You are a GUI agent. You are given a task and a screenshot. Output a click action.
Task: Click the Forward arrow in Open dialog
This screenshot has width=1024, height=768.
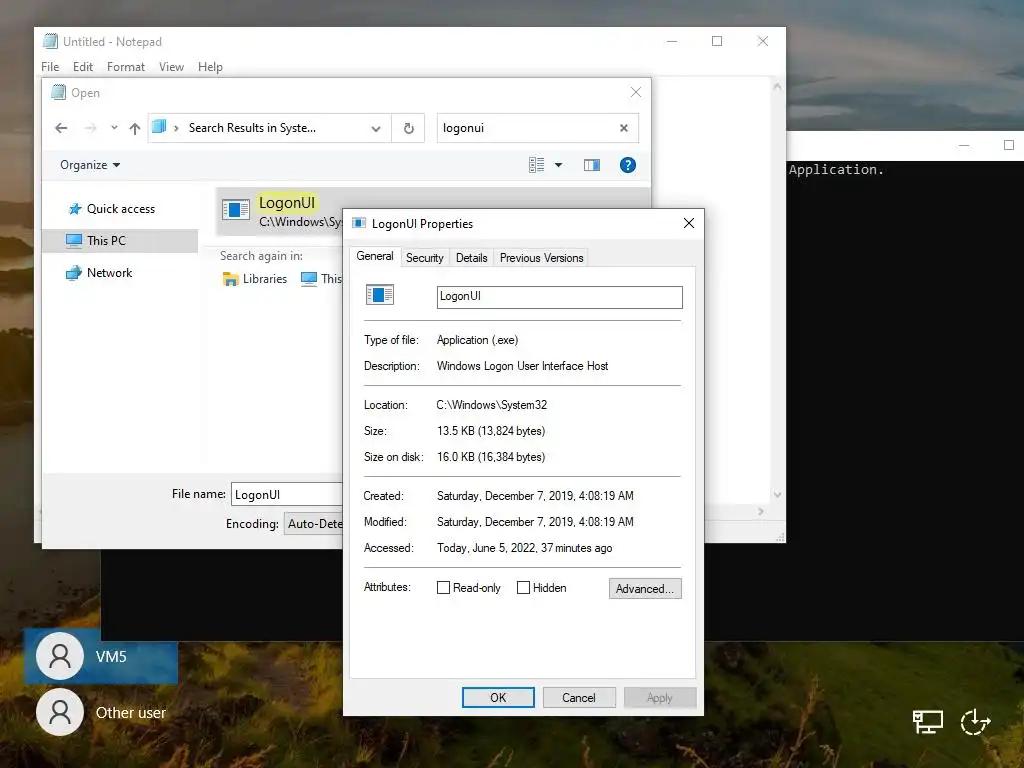(91, 128)
